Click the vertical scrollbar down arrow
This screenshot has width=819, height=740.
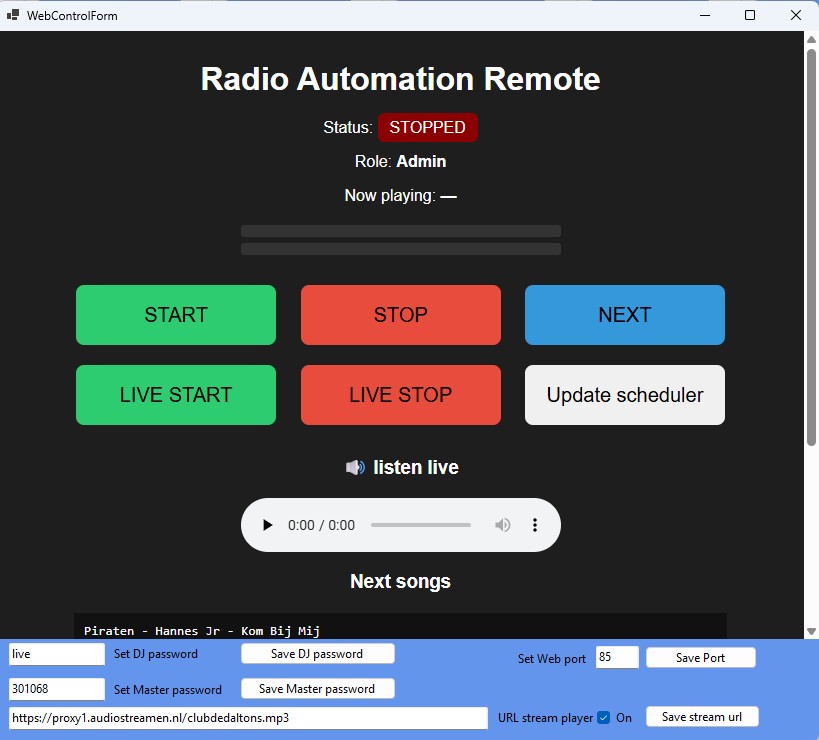tap(811, 630)
